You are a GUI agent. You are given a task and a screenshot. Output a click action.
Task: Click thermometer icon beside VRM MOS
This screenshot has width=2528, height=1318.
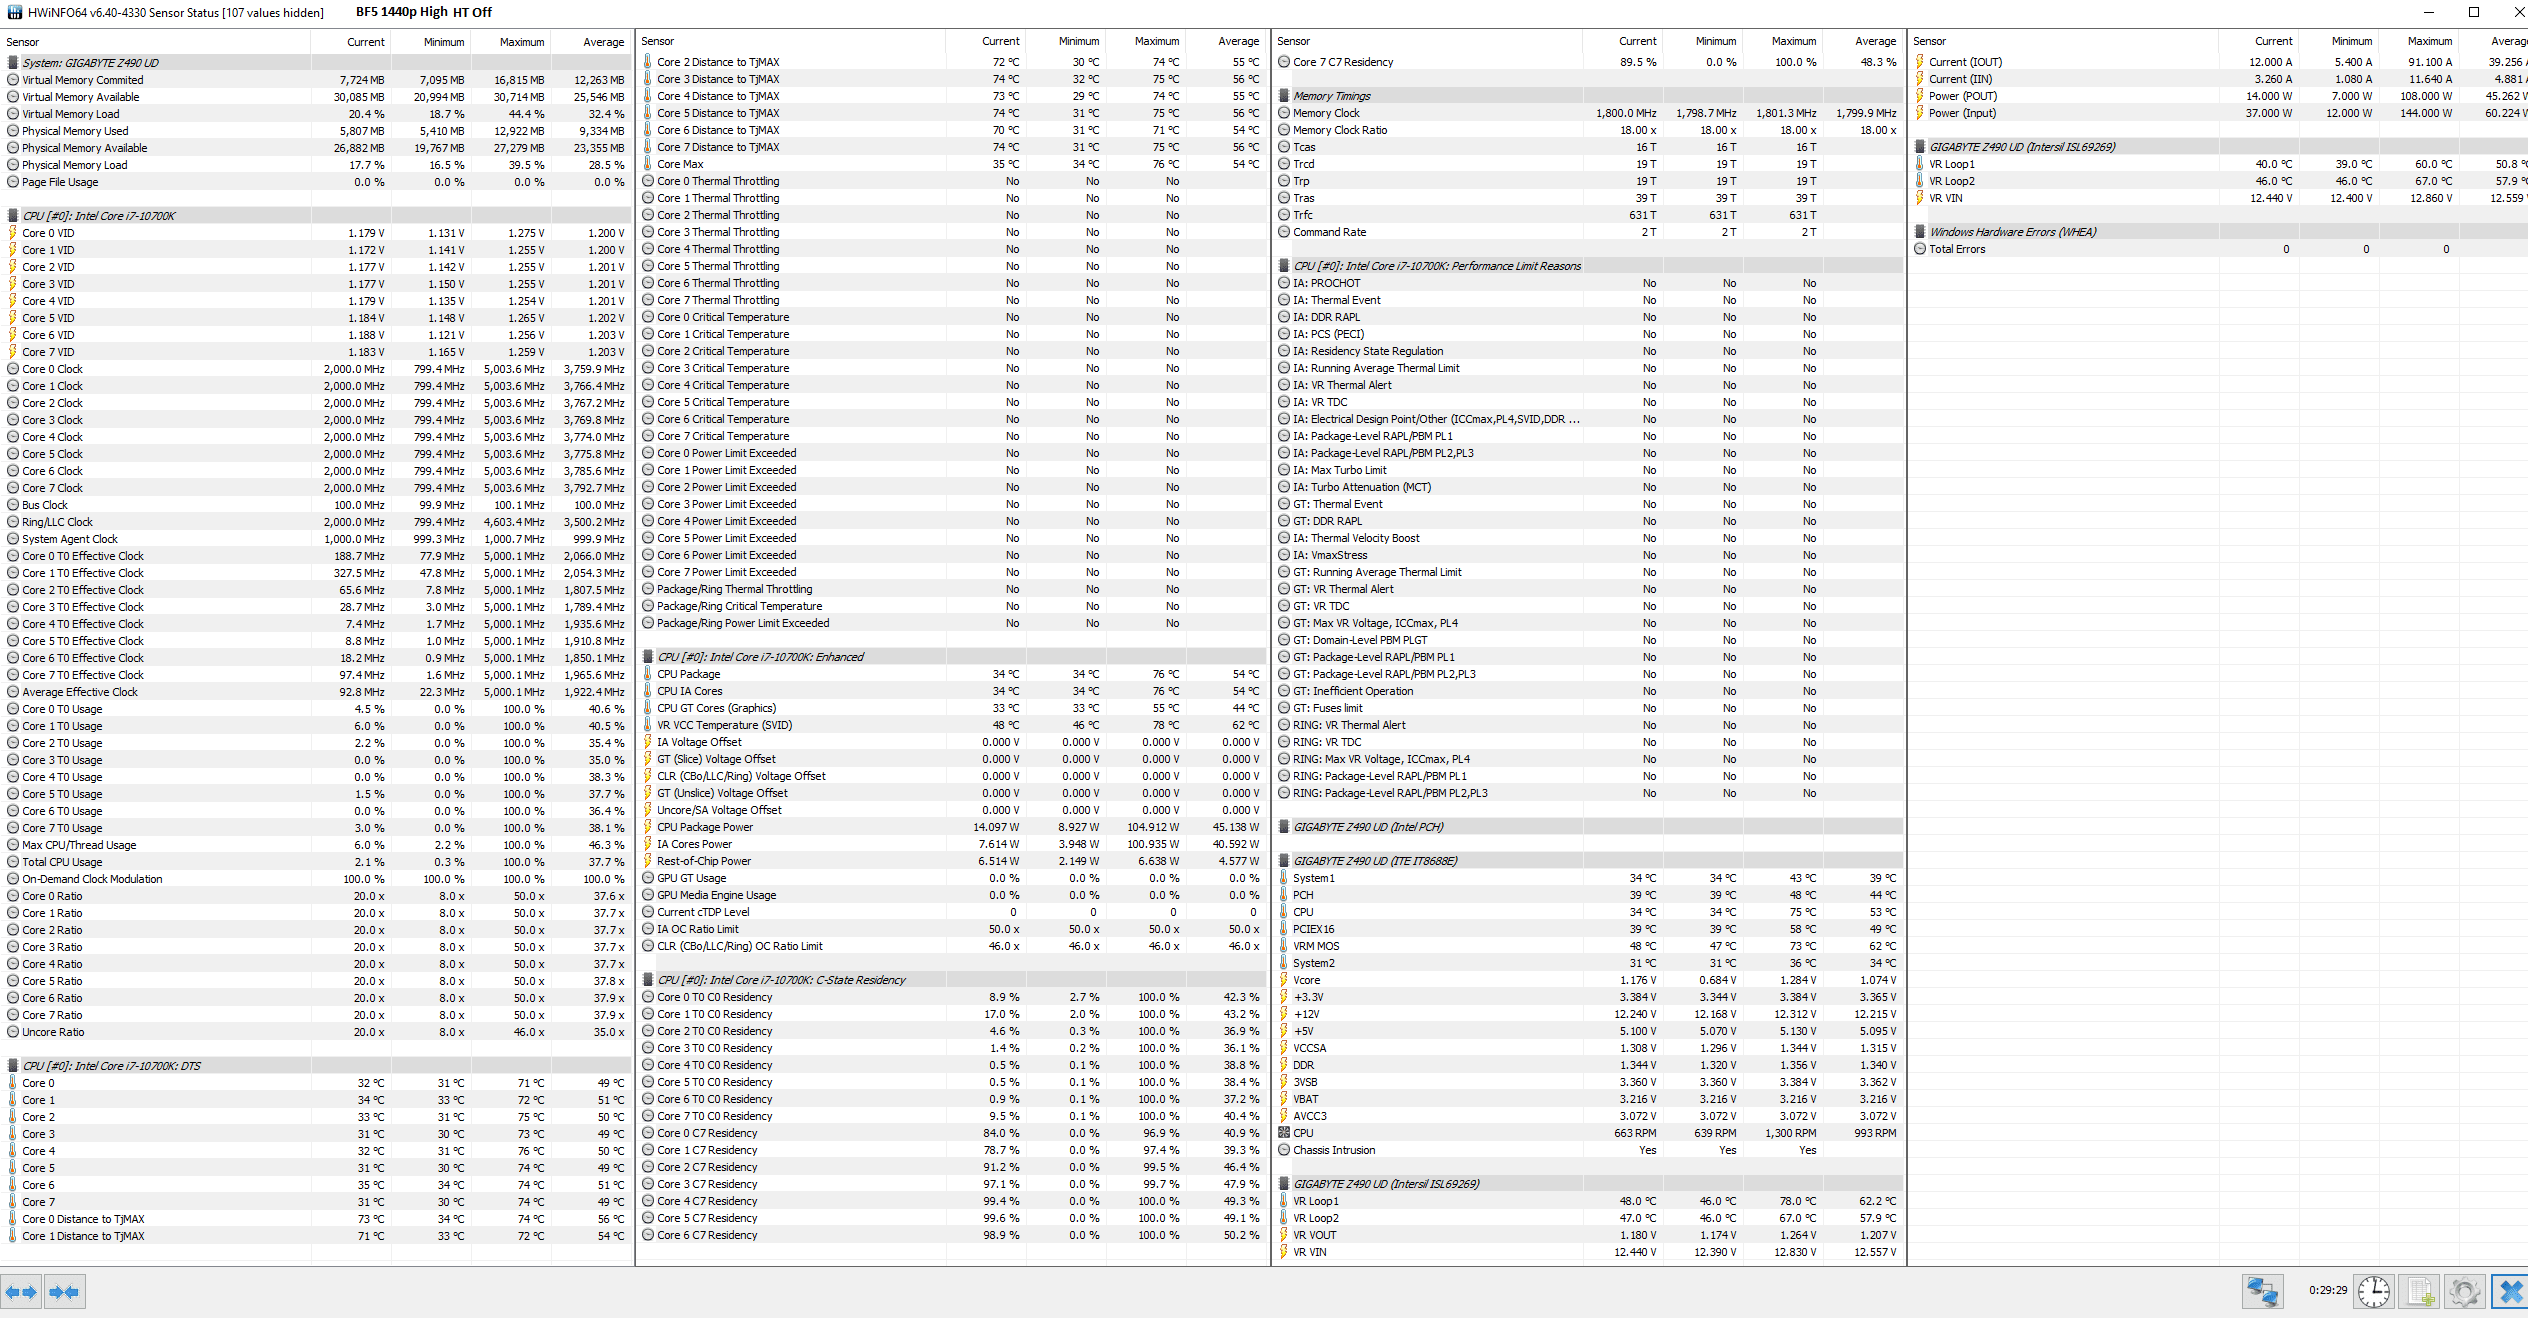[1284, 946]
